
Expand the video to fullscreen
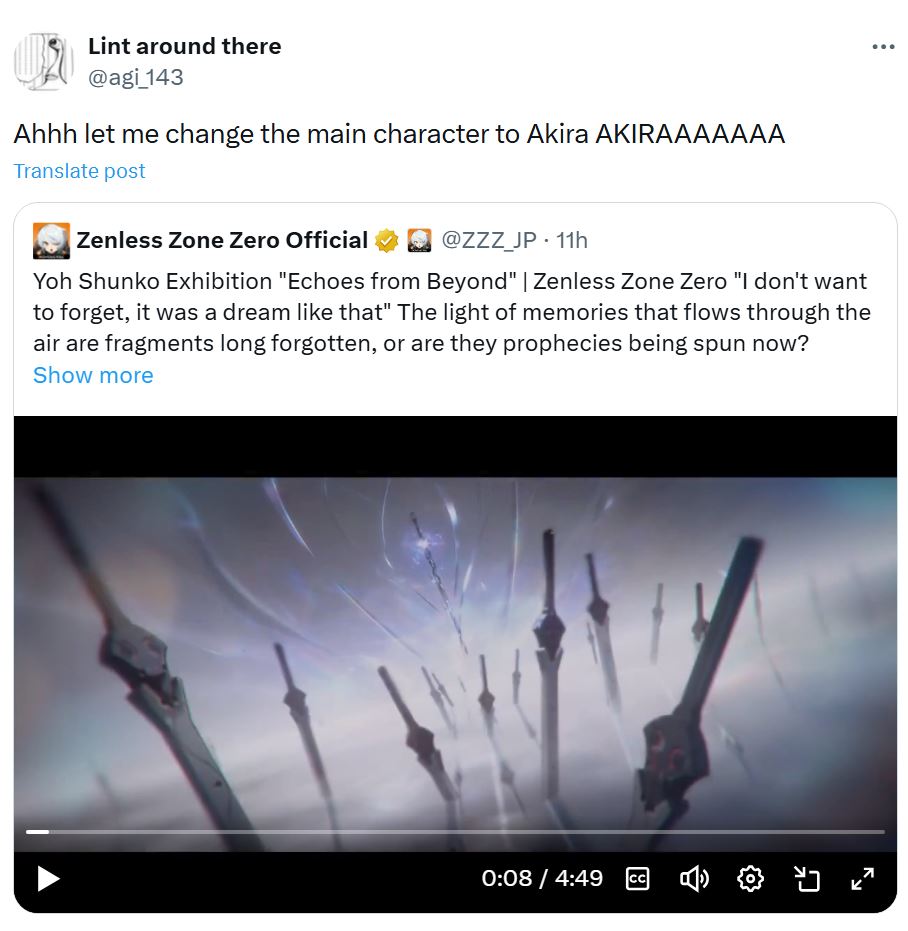[862, 878]
